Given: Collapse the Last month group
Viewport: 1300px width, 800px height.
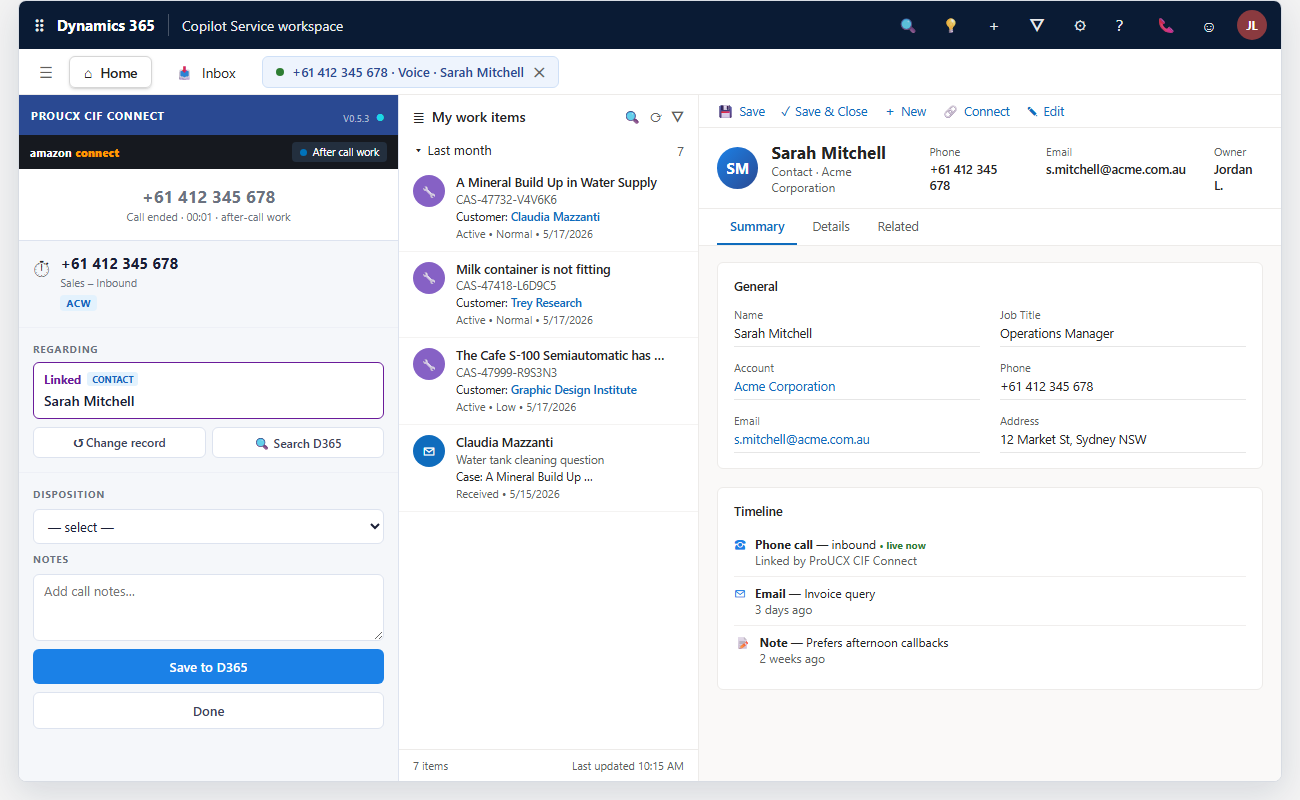Looking at the screenshot, I should click(419, 151).
